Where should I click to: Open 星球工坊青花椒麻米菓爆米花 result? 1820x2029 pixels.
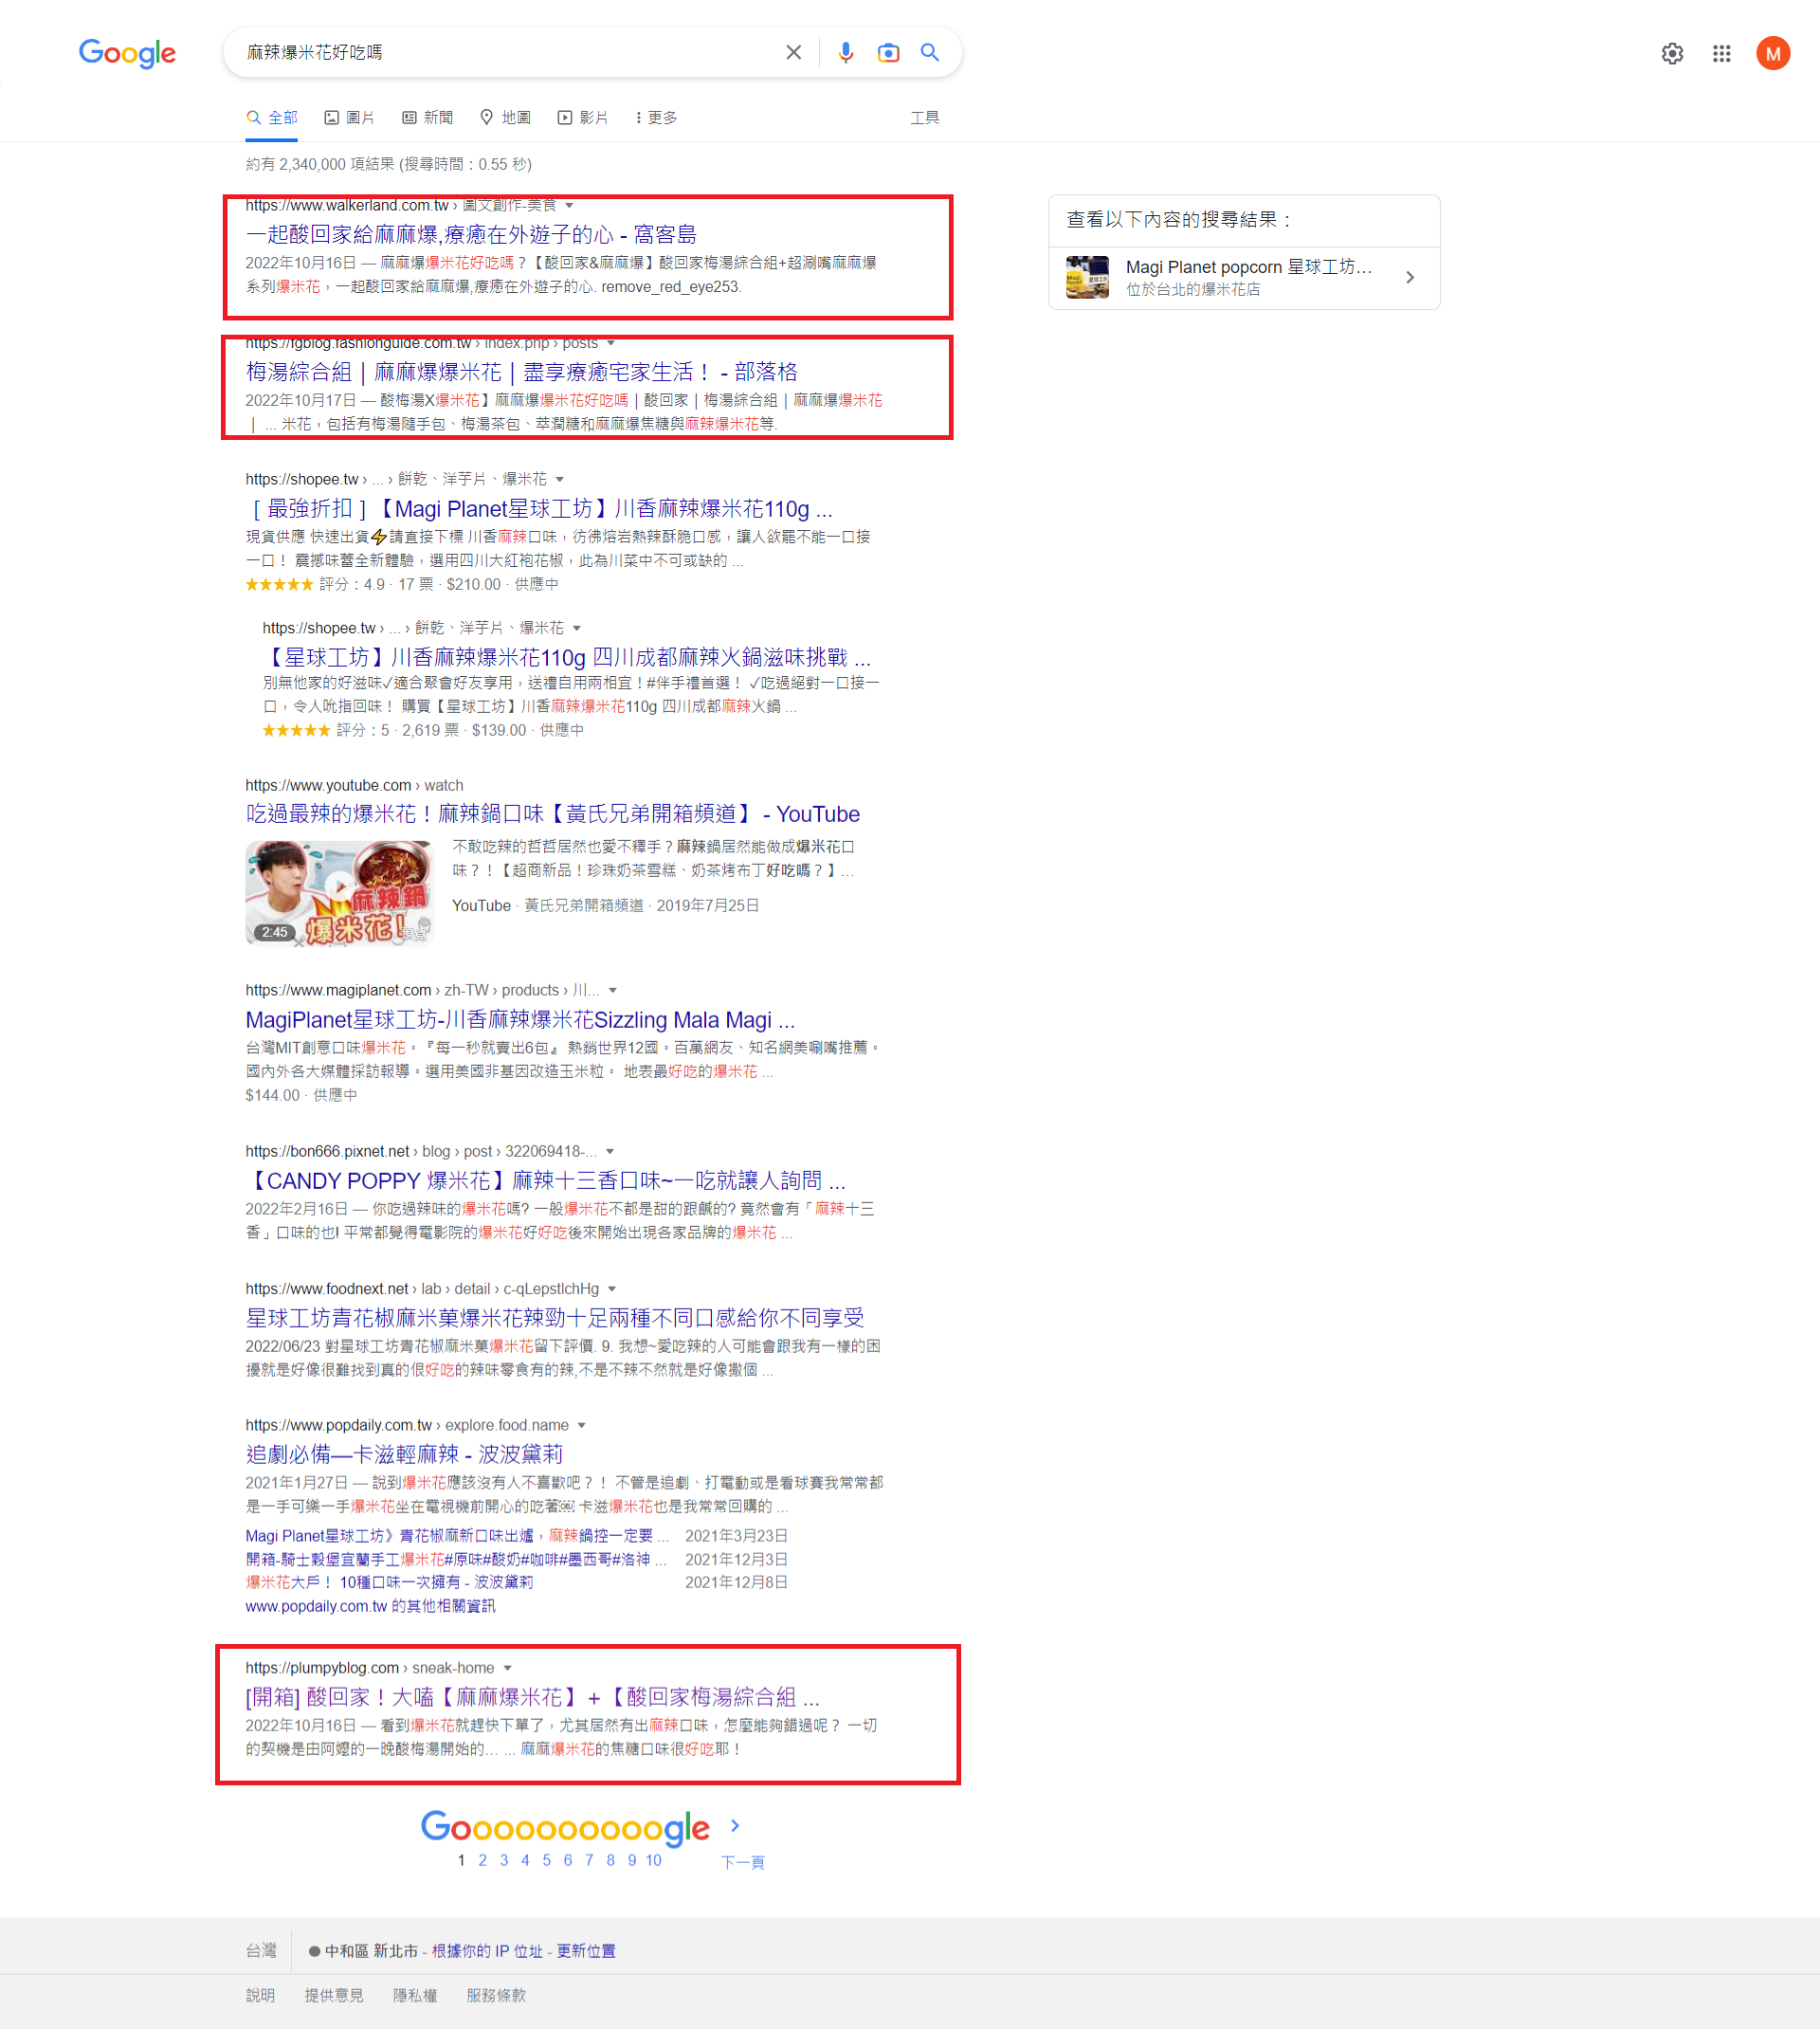tap(555, 1318)
